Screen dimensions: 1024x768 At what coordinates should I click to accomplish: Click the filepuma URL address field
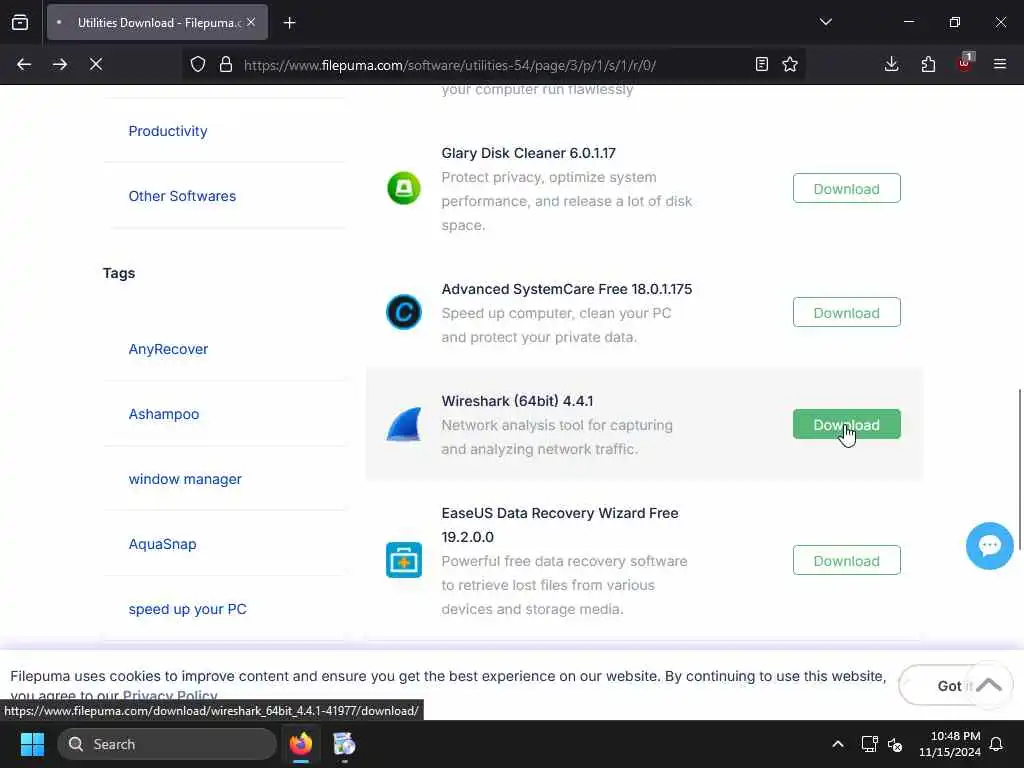point(449,65)
